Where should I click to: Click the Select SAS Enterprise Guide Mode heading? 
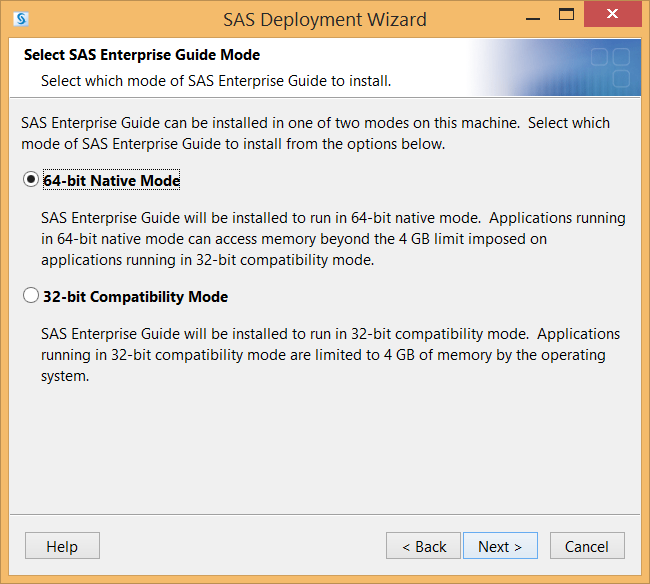[x=142, y=55]
